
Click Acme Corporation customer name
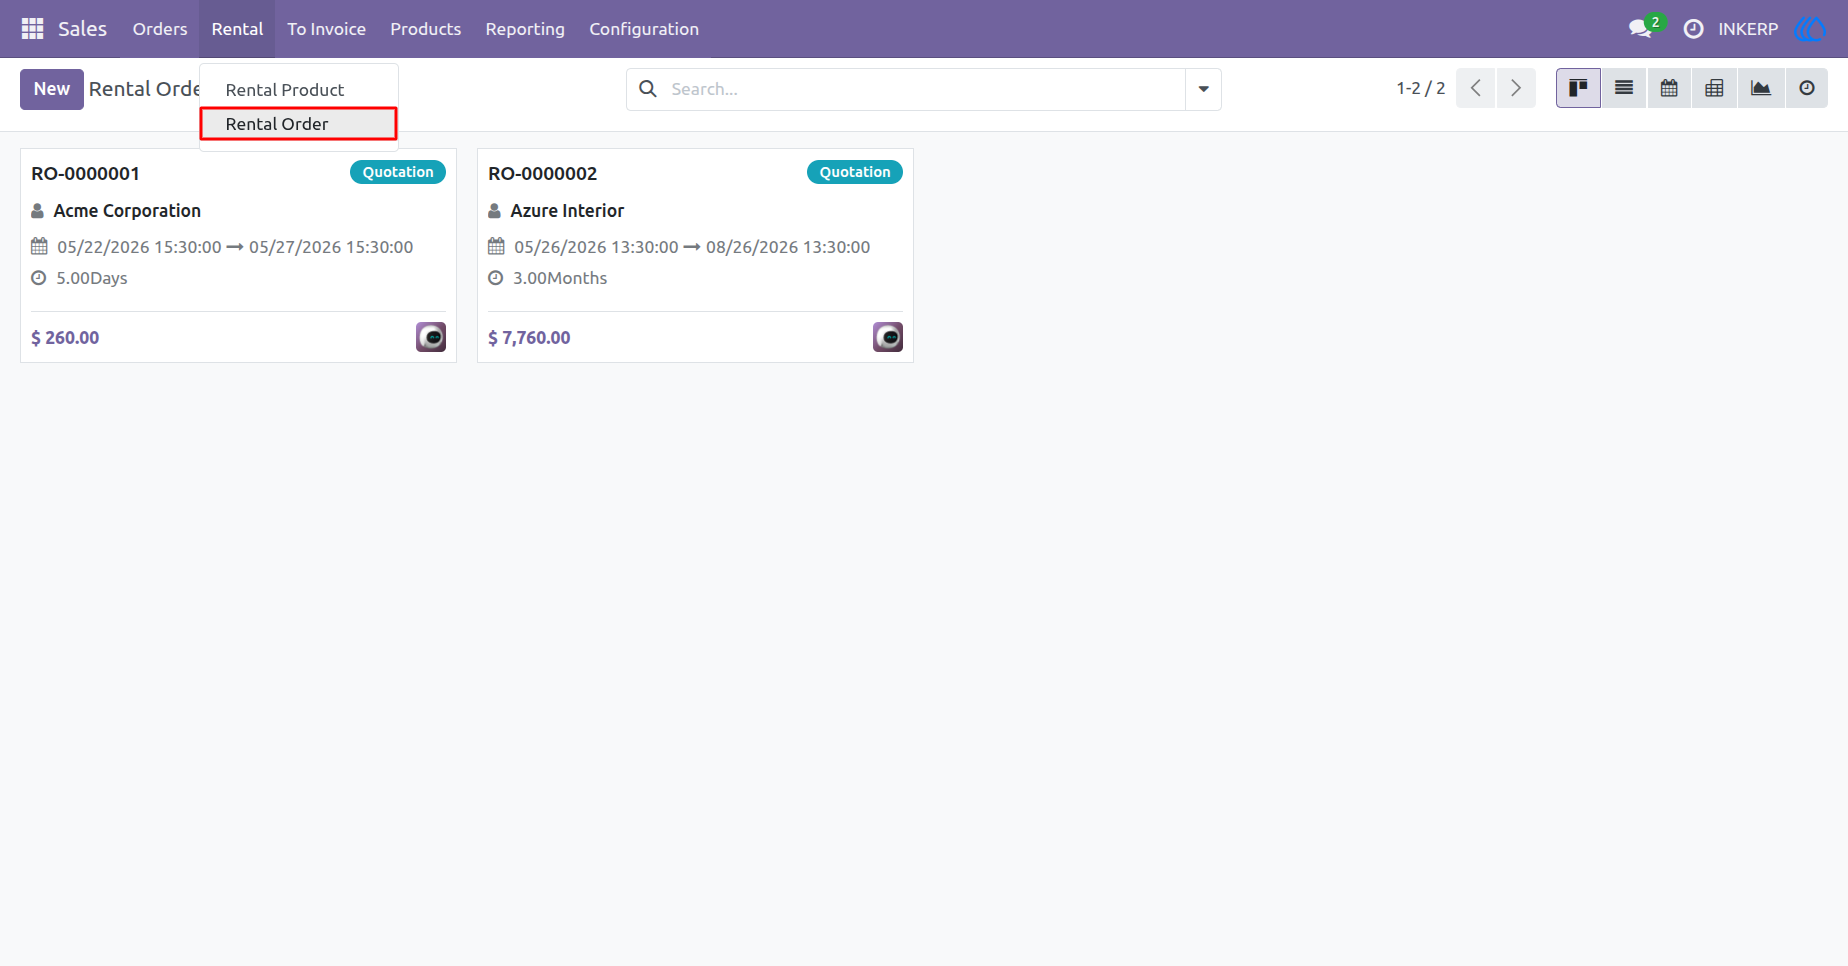pos(127,211)
